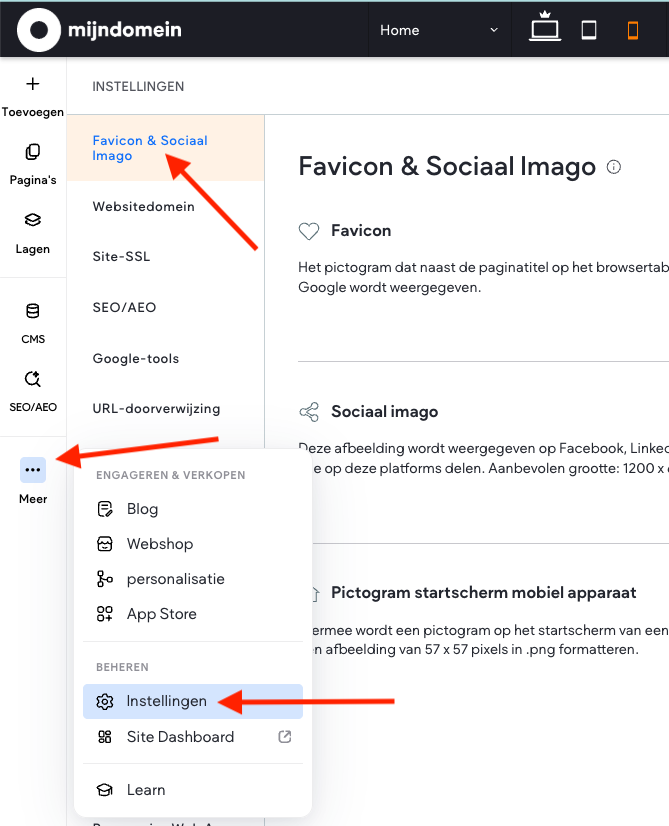The width and height of the screenshot is (669, 826).
Task: Switch to desktop preview view
Action: tap(545, 30)
